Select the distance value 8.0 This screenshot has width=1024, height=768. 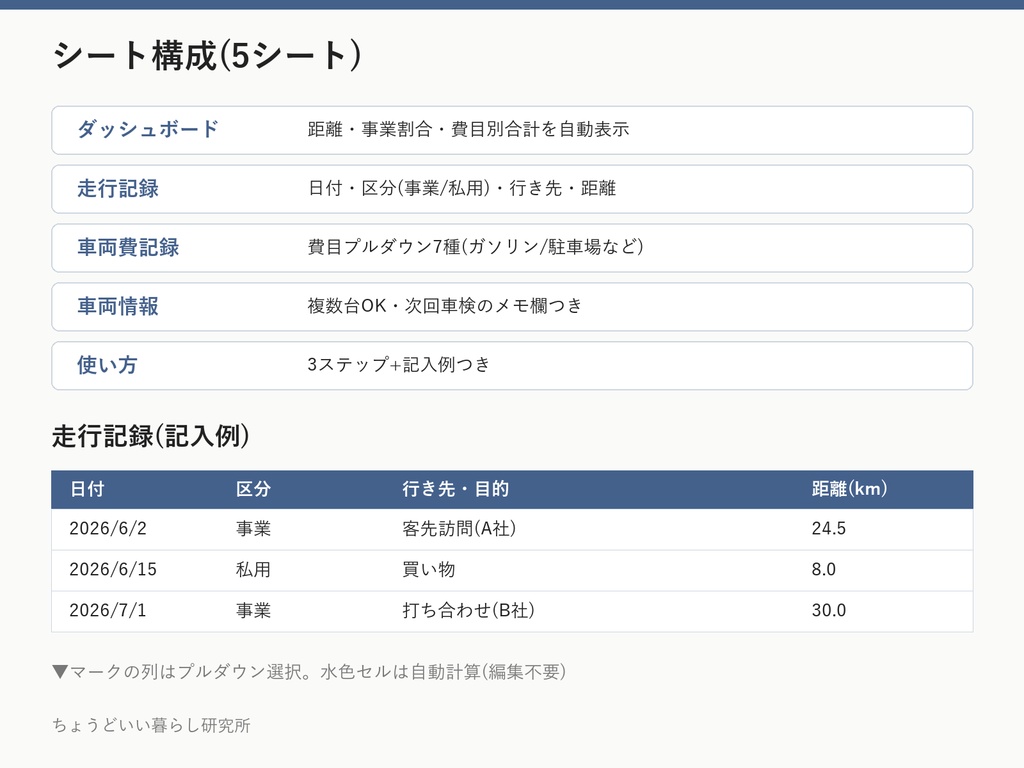[824, 569]
